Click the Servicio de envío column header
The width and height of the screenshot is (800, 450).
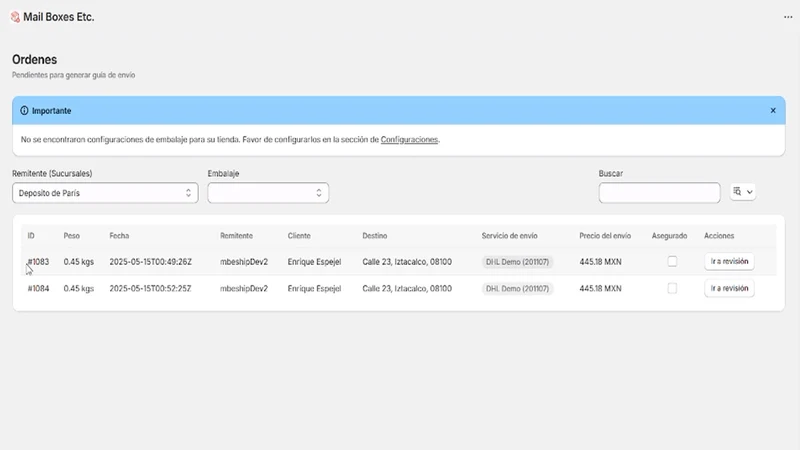tap(509, 236)
